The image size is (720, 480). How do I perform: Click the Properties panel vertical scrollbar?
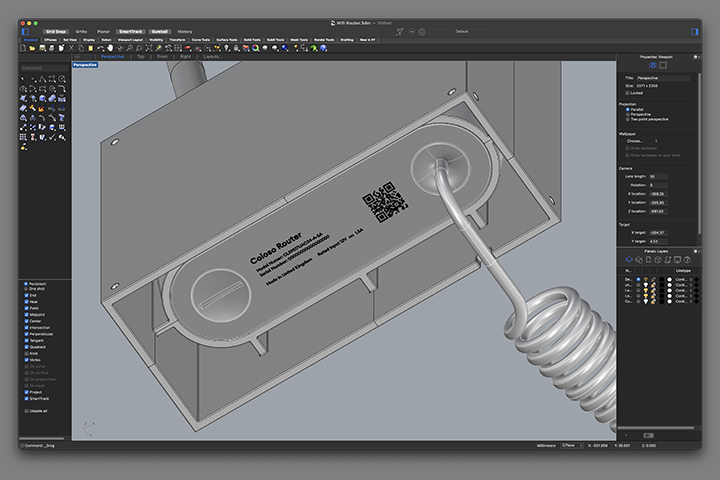699,152
